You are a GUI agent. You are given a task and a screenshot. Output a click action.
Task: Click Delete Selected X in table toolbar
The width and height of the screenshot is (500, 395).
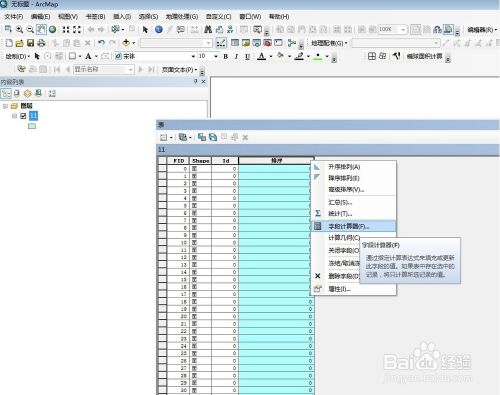pos(245,137)
